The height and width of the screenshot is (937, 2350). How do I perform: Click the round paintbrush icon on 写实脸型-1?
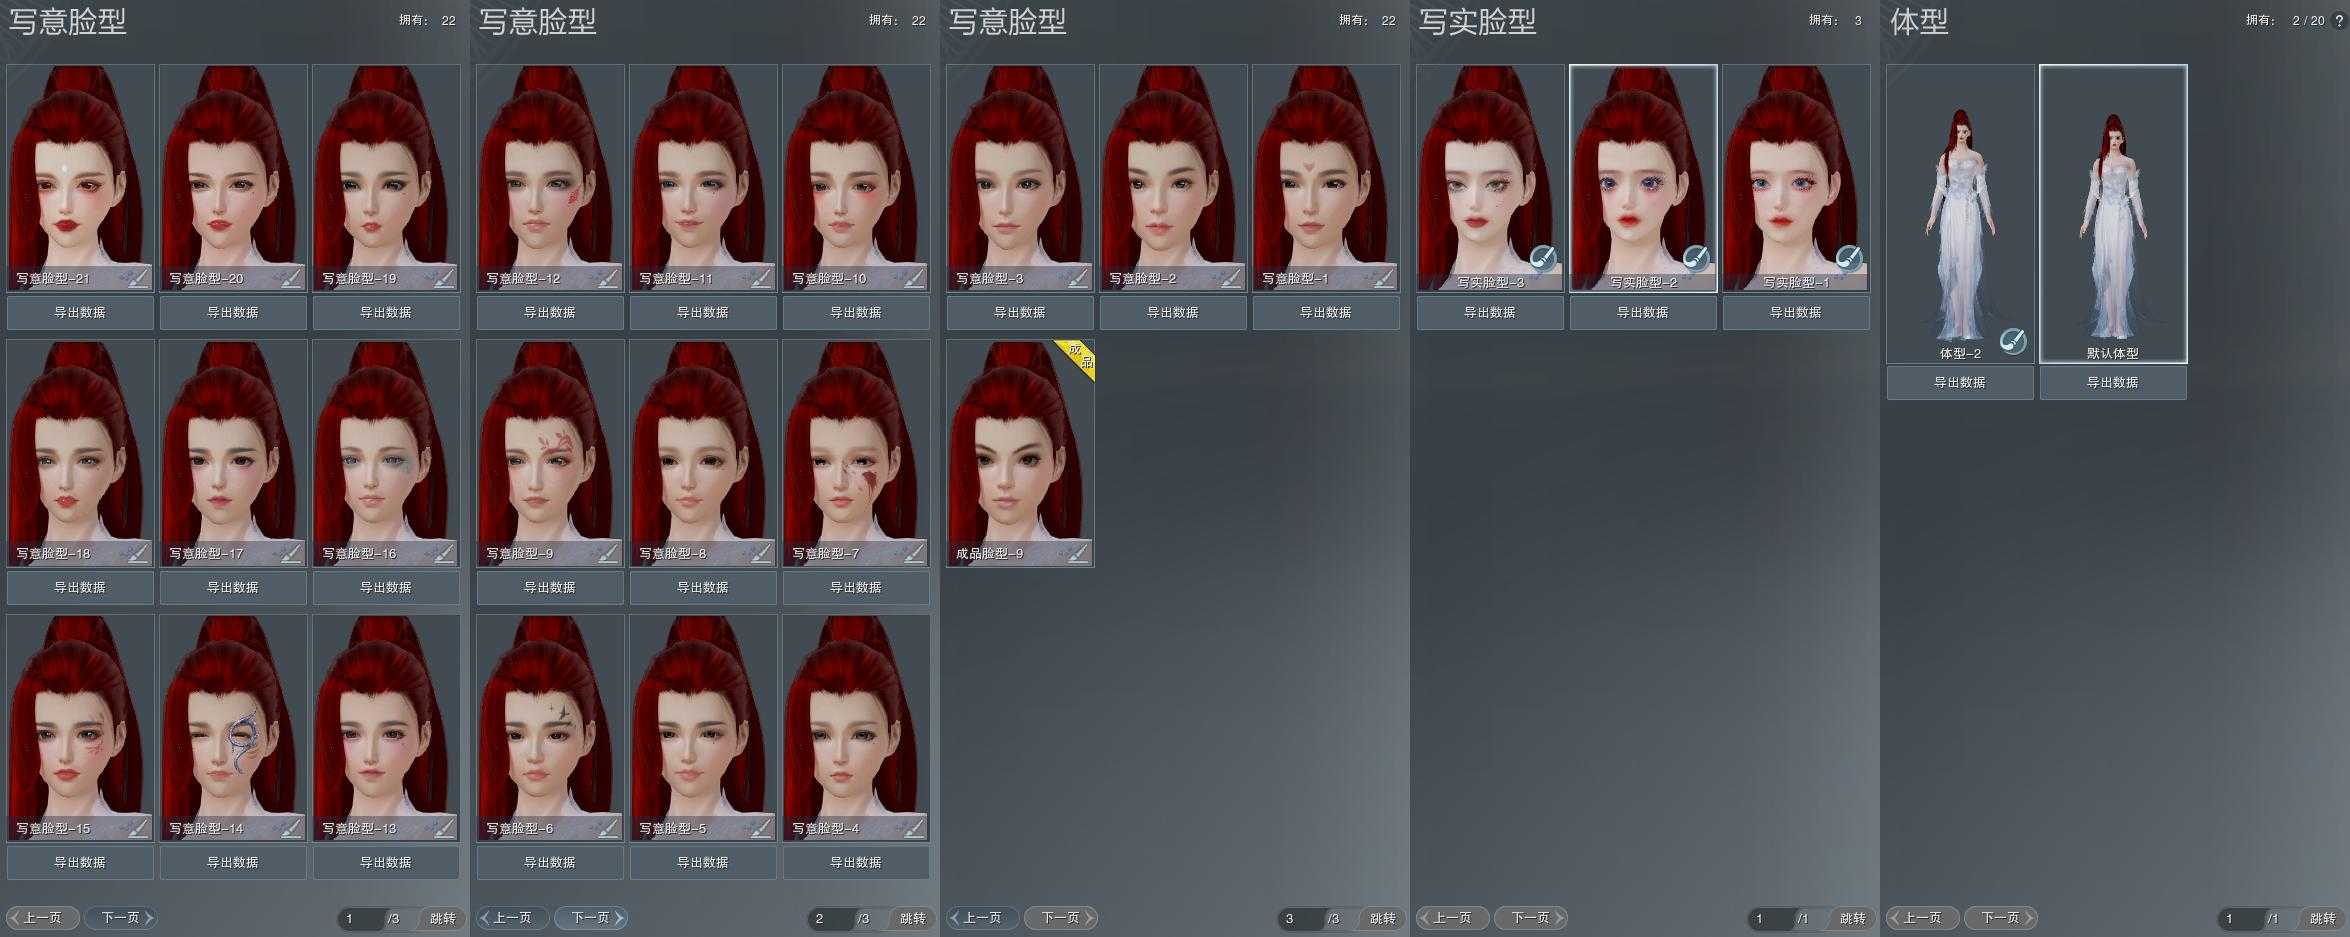[1849, 259]
